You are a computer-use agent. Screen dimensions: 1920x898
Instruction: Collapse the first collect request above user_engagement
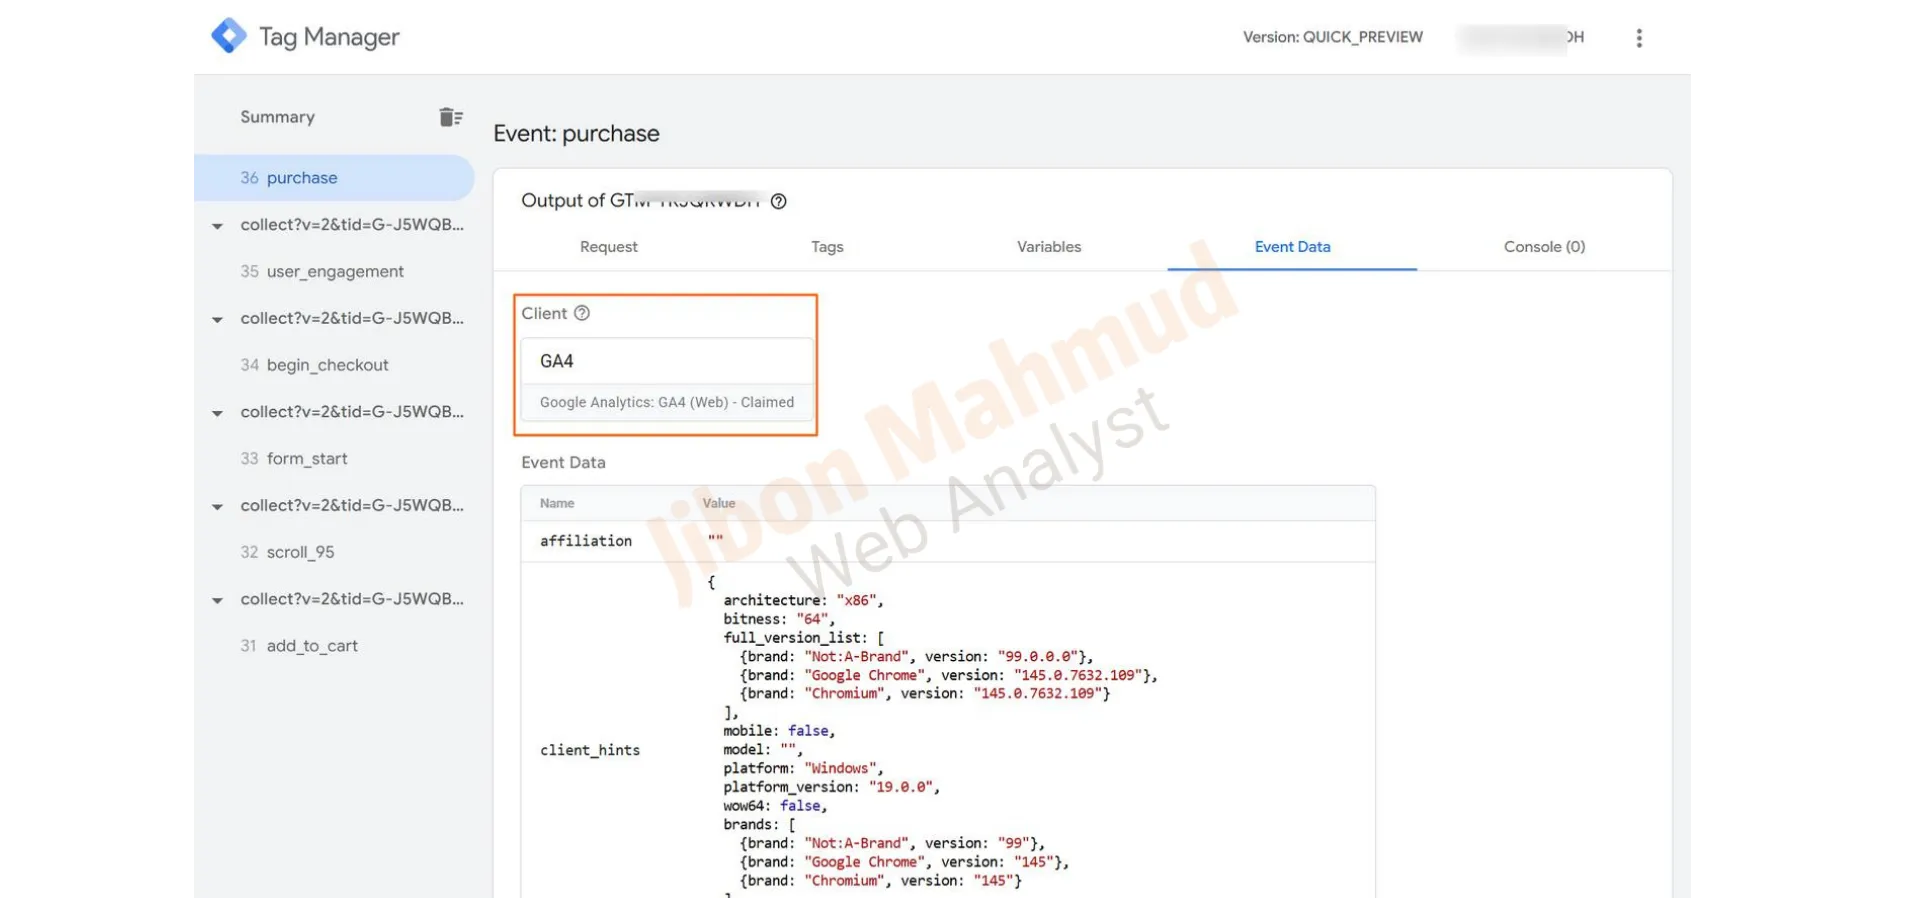coord(218,226)
